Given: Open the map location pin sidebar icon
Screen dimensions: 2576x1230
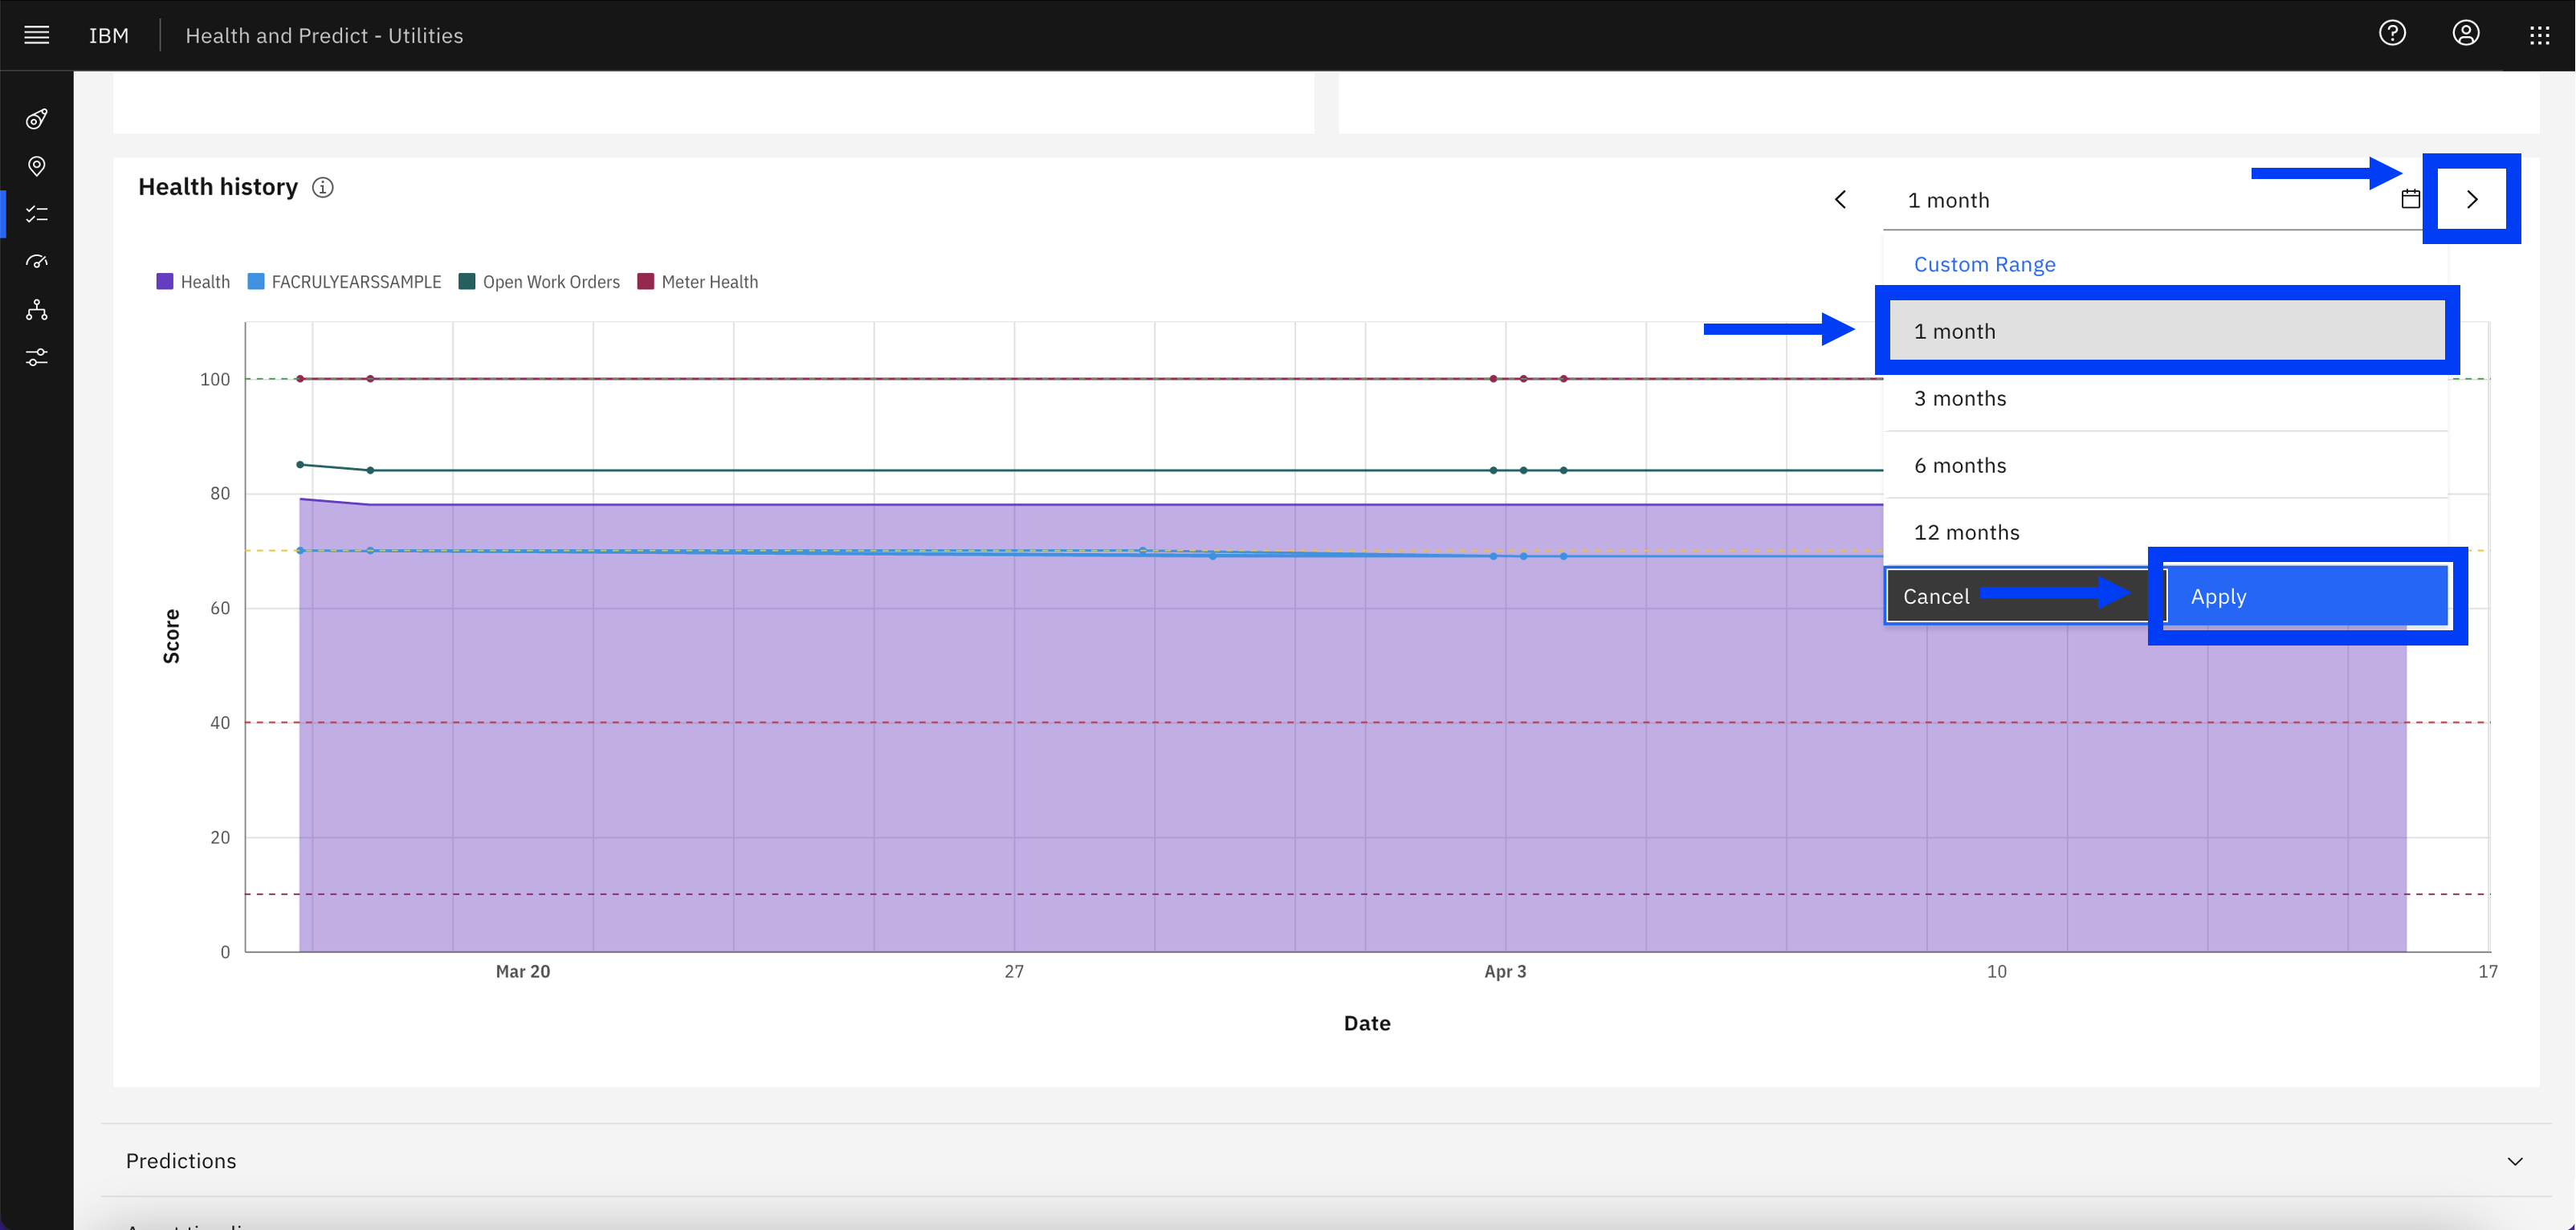Looking at the screenshot, I should pyautogui.click(x=37, y=166).
